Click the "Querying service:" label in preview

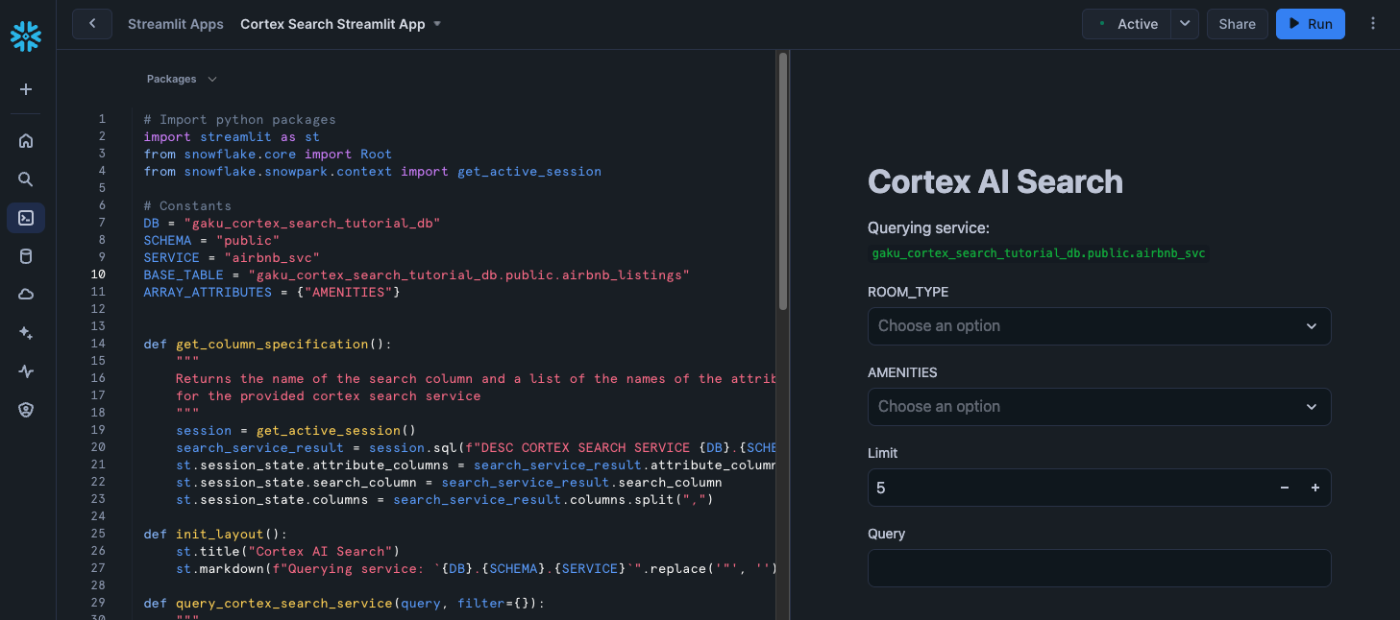tap(929, 228)
